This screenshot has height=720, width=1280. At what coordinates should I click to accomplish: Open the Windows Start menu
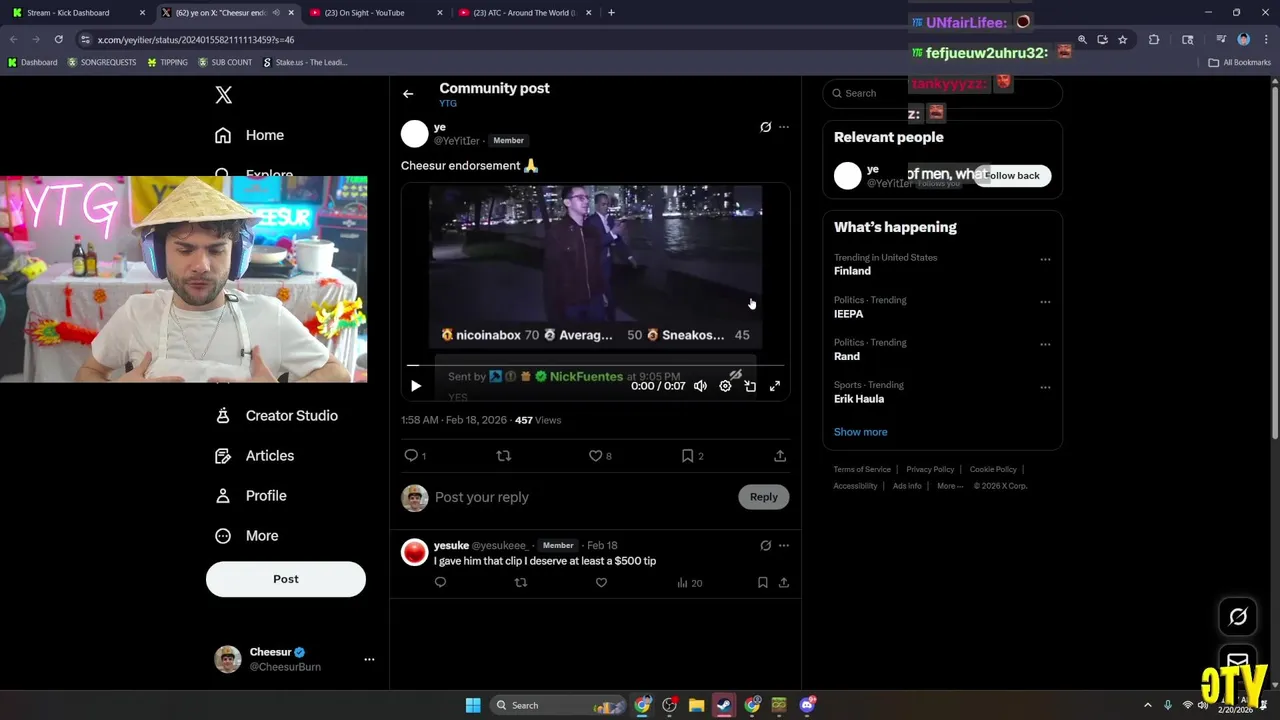(x=473, y=705)
